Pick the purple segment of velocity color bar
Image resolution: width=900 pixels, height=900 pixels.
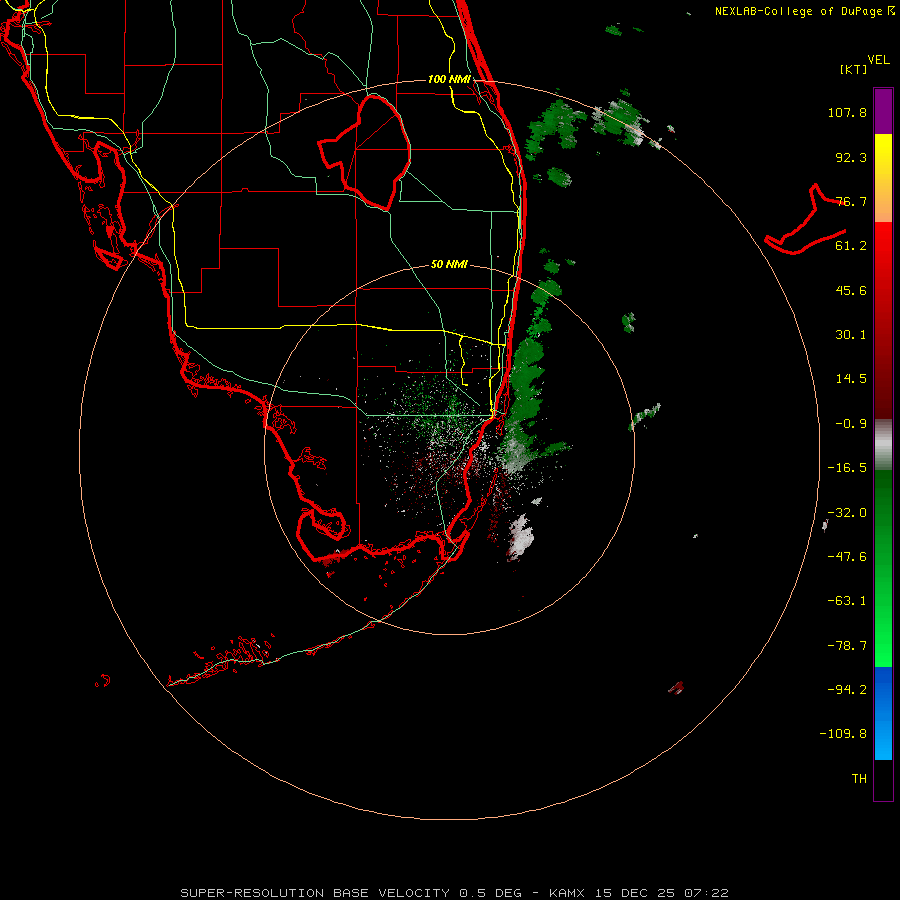pos(883,111)
